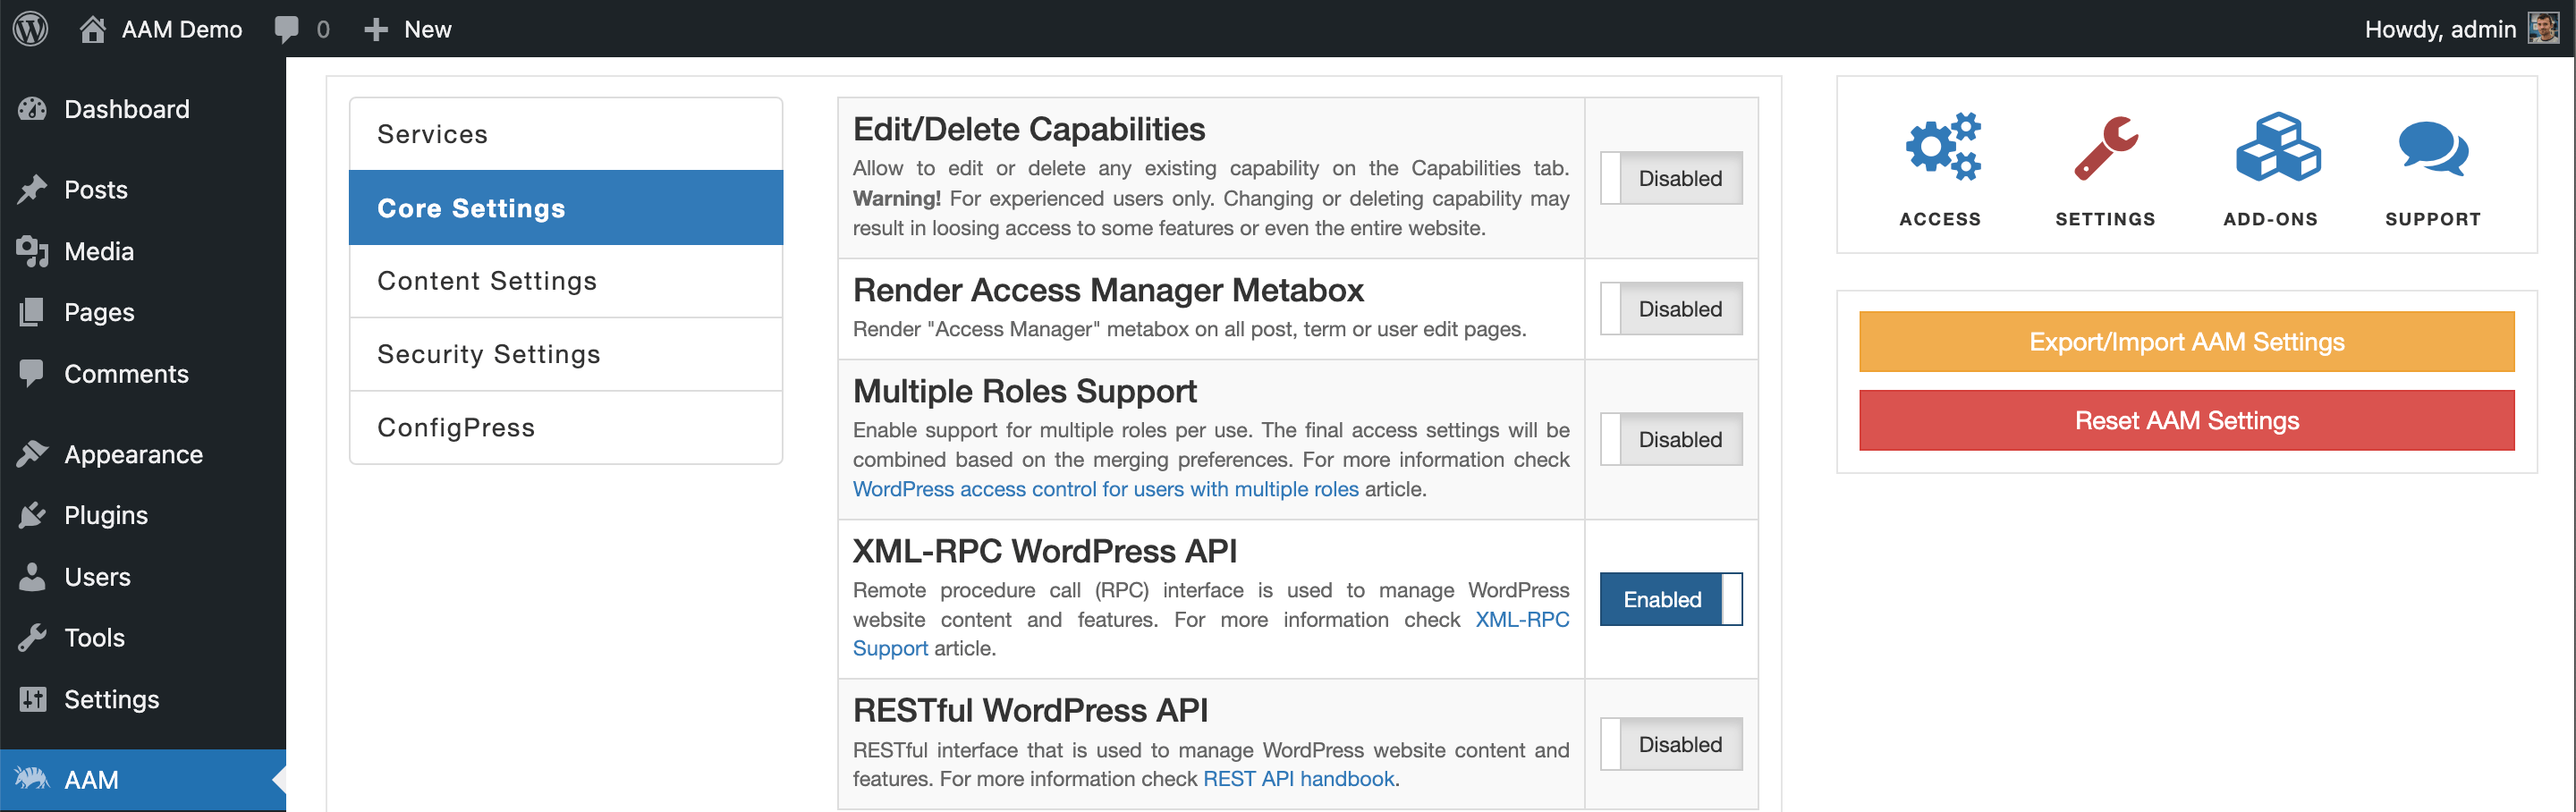The width and height of the screenshot is (2576, 812).
Task: Open the Services tab
Action: click(x=566, y=134)
